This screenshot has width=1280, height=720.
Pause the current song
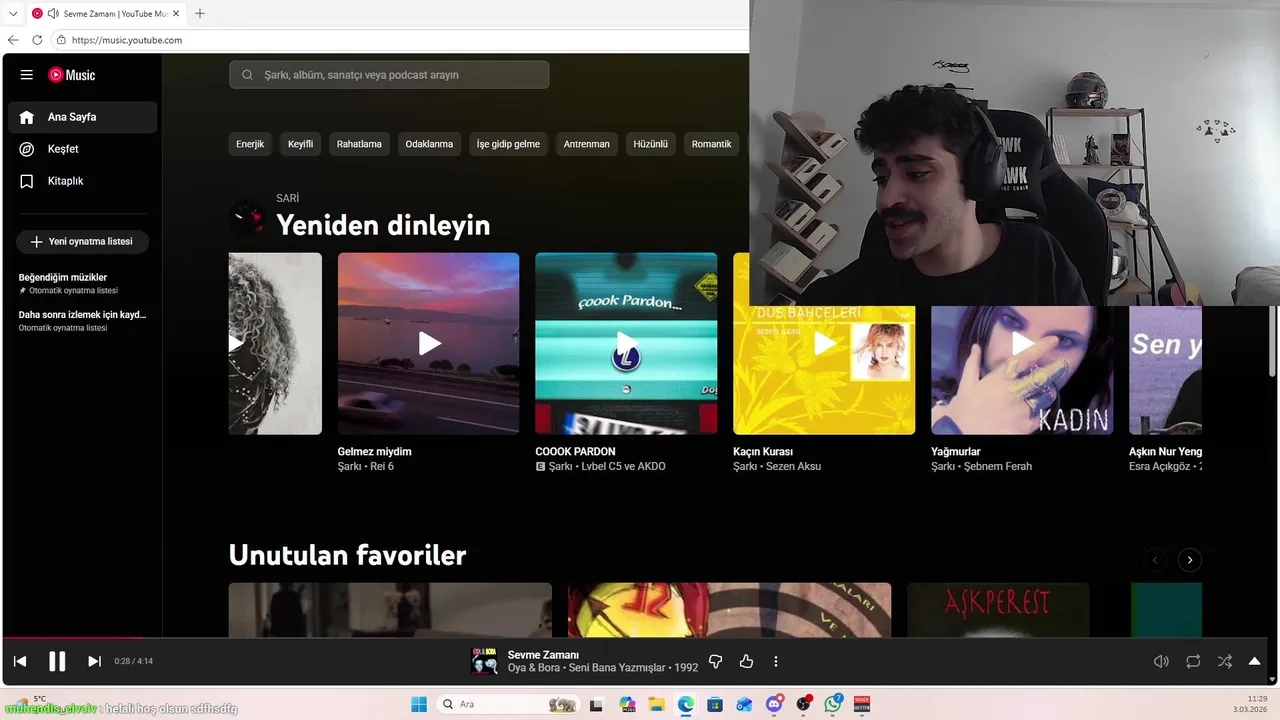point(57,661)
